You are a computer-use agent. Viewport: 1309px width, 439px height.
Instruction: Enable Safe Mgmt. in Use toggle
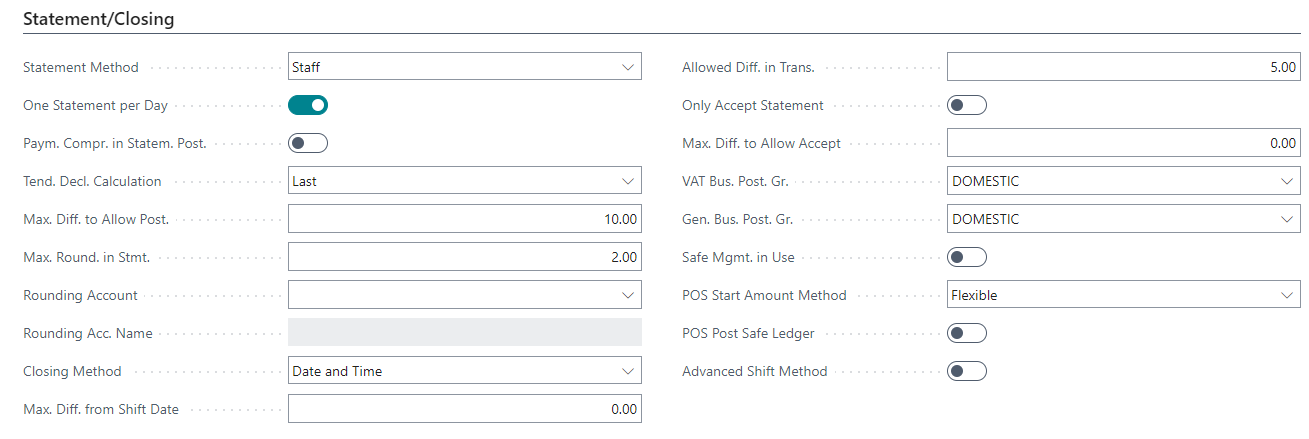click(x=966, y=257)
